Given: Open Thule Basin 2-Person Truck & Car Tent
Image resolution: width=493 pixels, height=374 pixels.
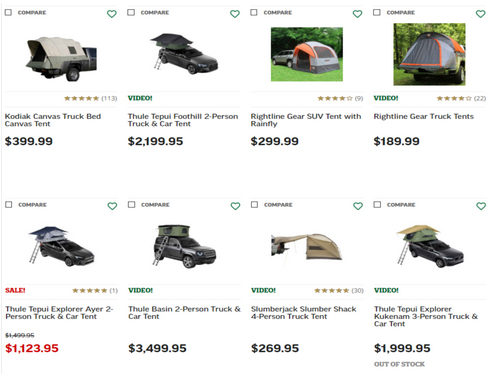Looking at the screenshot, I should [184, 313].
